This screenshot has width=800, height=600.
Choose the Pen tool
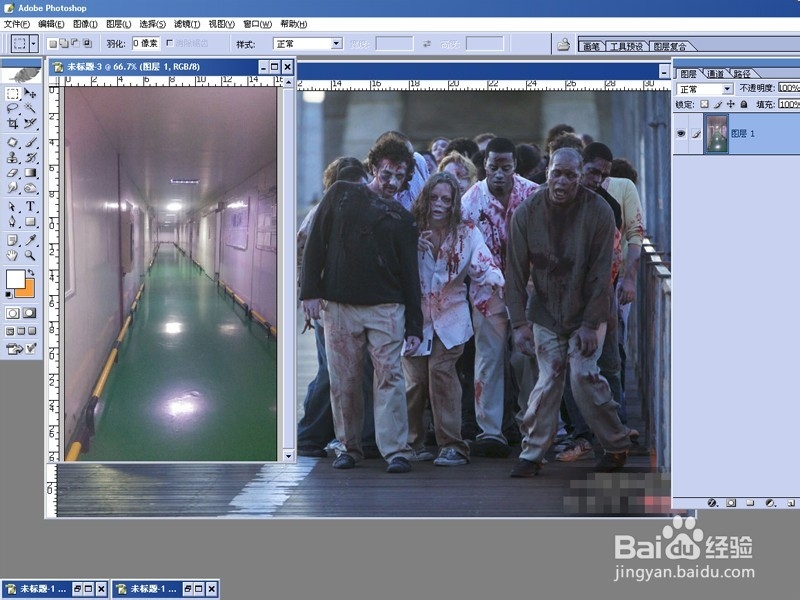[12, 222]
